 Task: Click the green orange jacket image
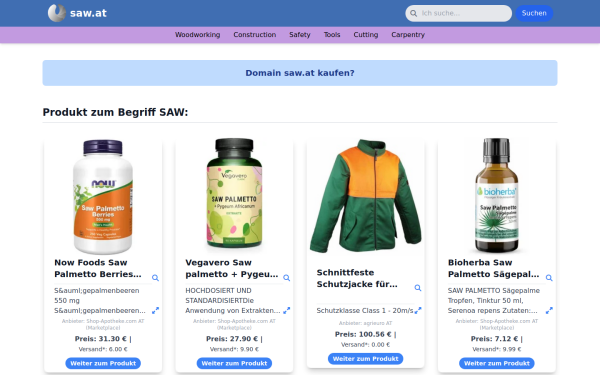[x=365, y=196]
